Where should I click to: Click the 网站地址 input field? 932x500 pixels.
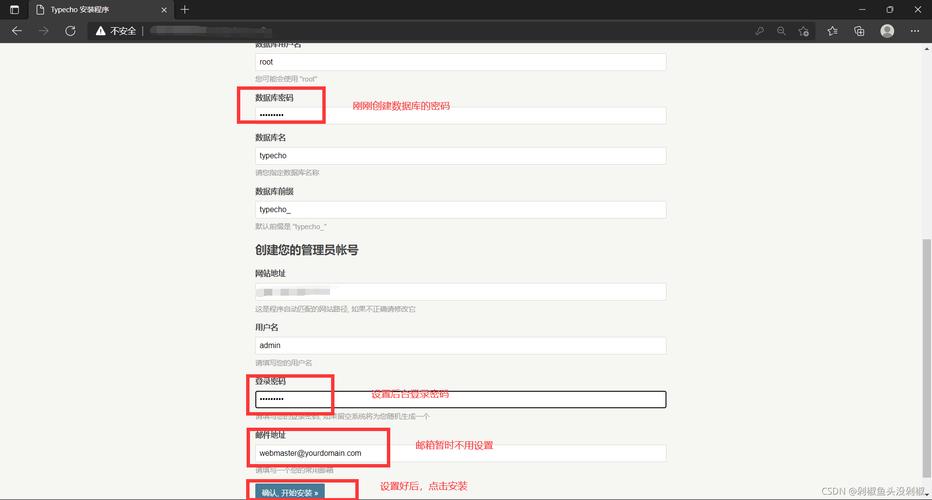(x=461, y=292)
